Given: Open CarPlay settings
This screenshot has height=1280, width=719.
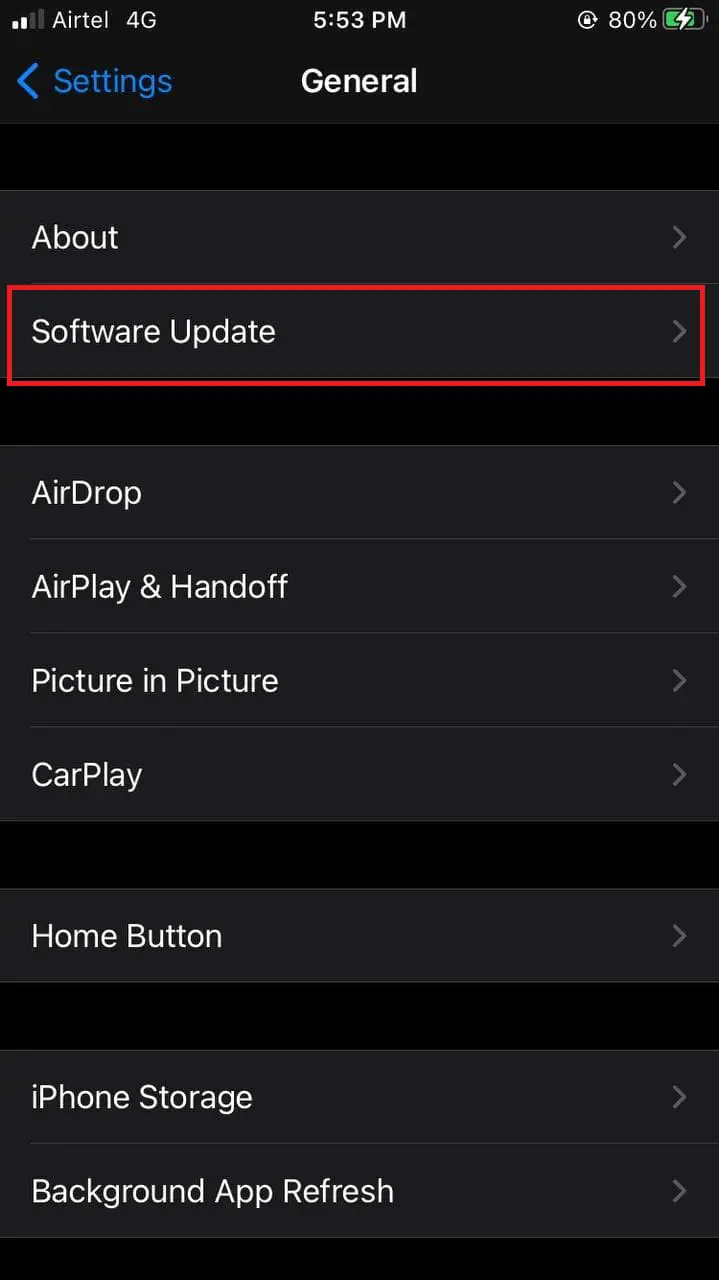Looking at the screenshot, I should click(x=359, y=774).
